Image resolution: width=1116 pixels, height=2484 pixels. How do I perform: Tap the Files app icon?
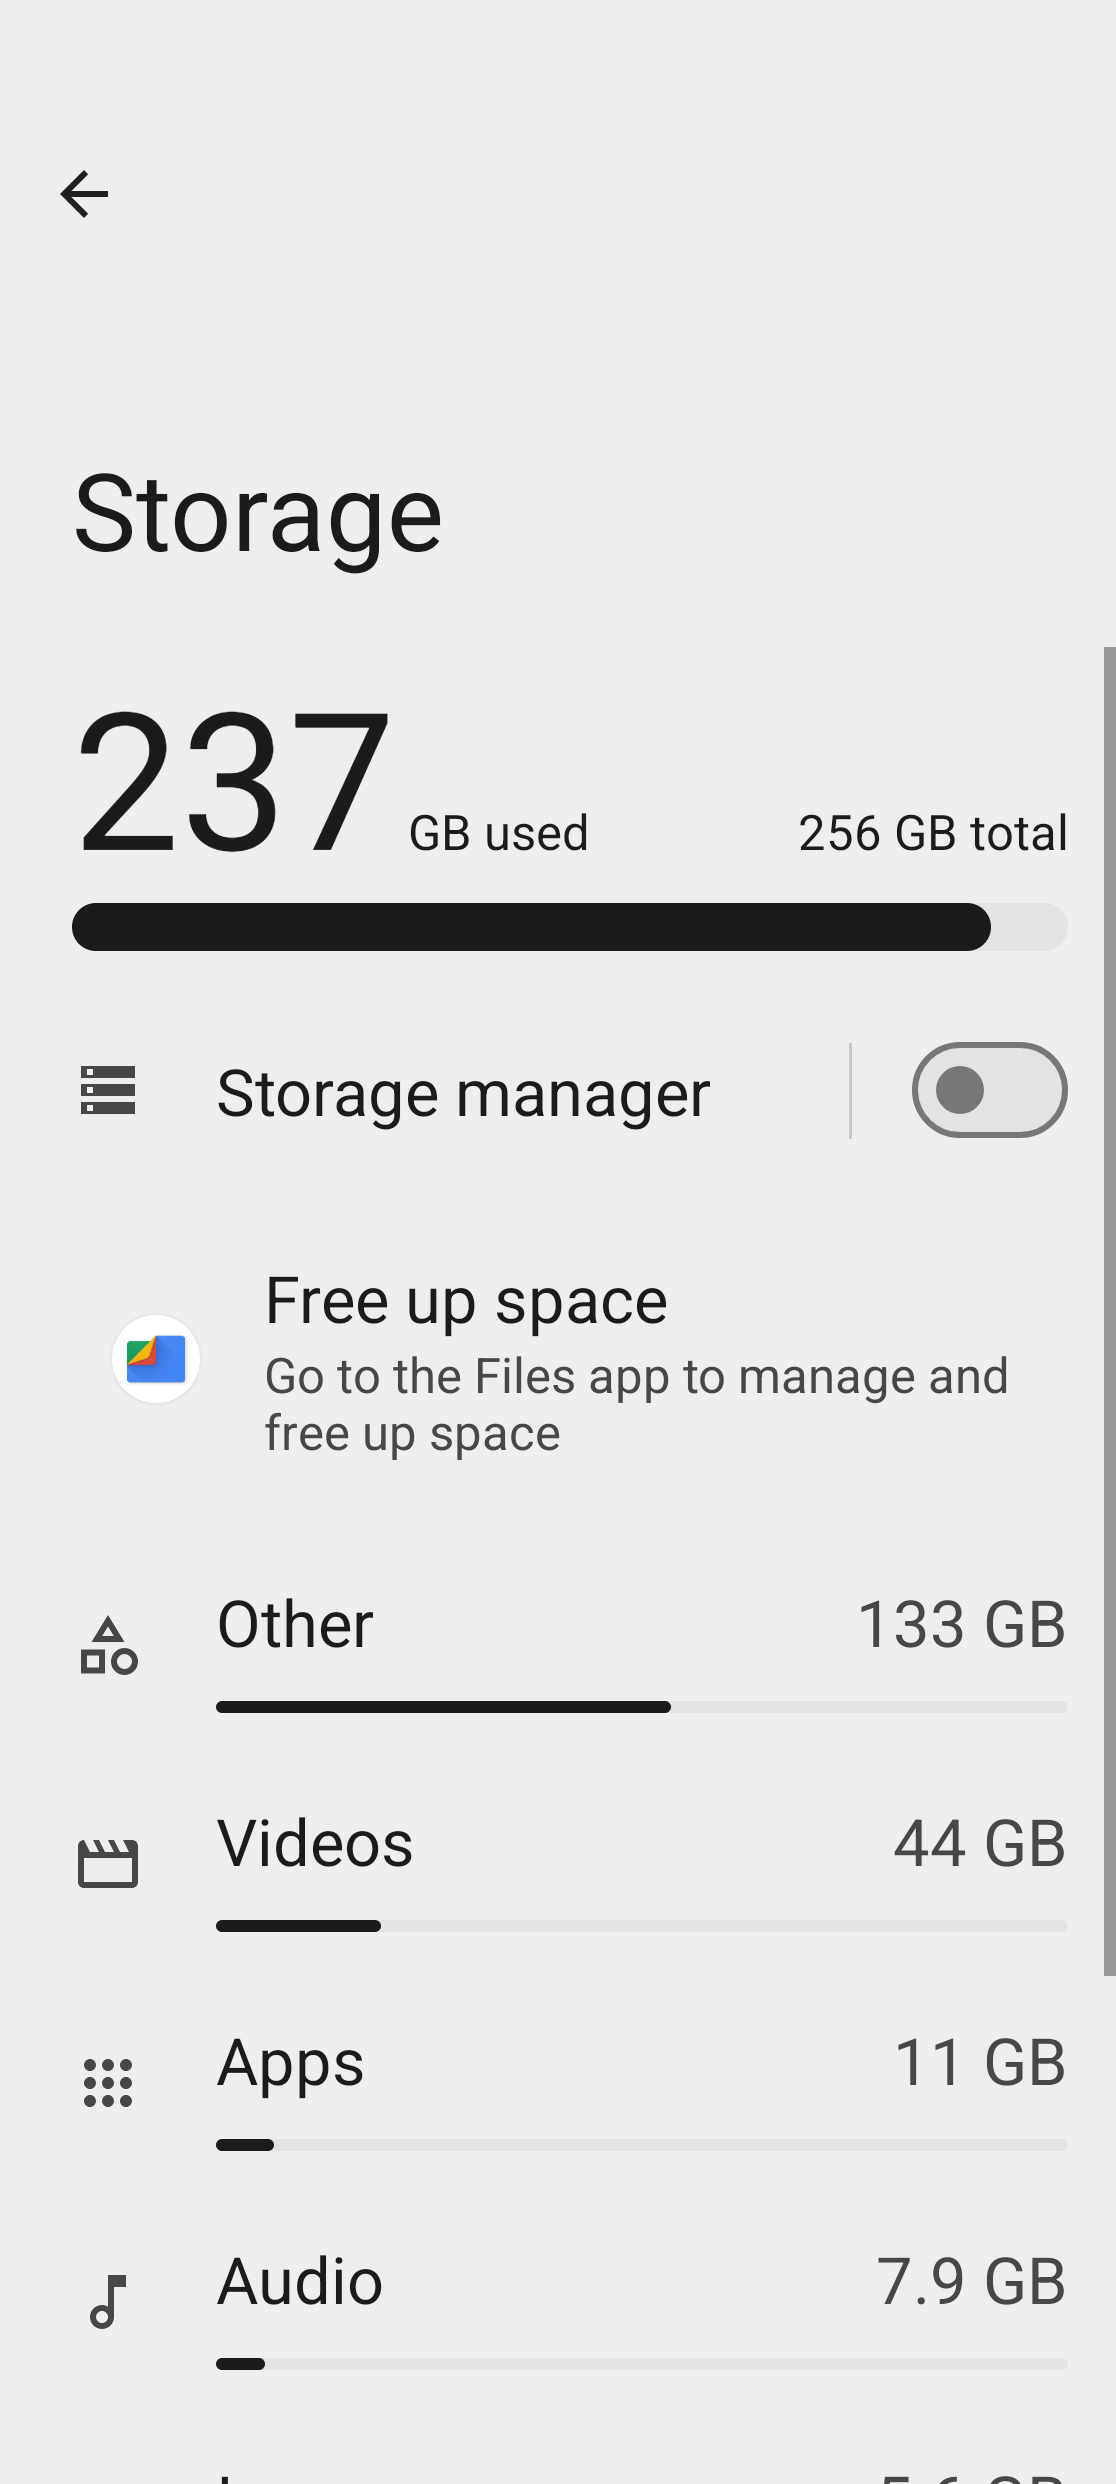[156, 1359]
